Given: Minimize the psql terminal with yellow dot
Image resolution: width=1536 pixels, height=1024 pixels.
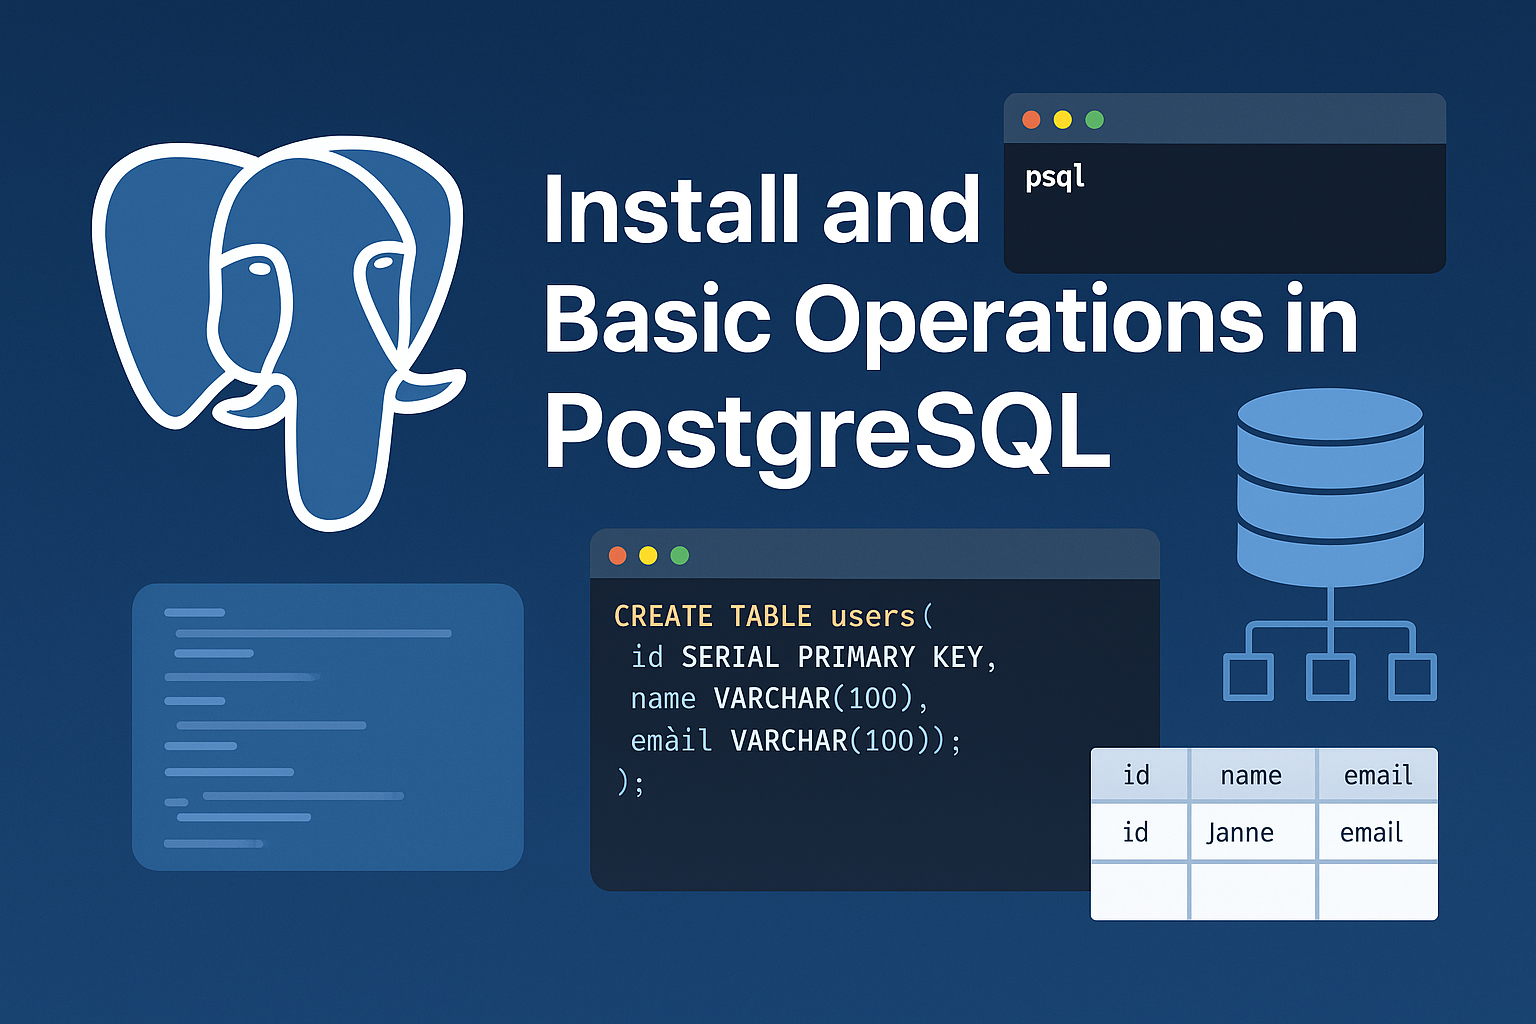Looking at the screenshot, I should pos(1063,120).
